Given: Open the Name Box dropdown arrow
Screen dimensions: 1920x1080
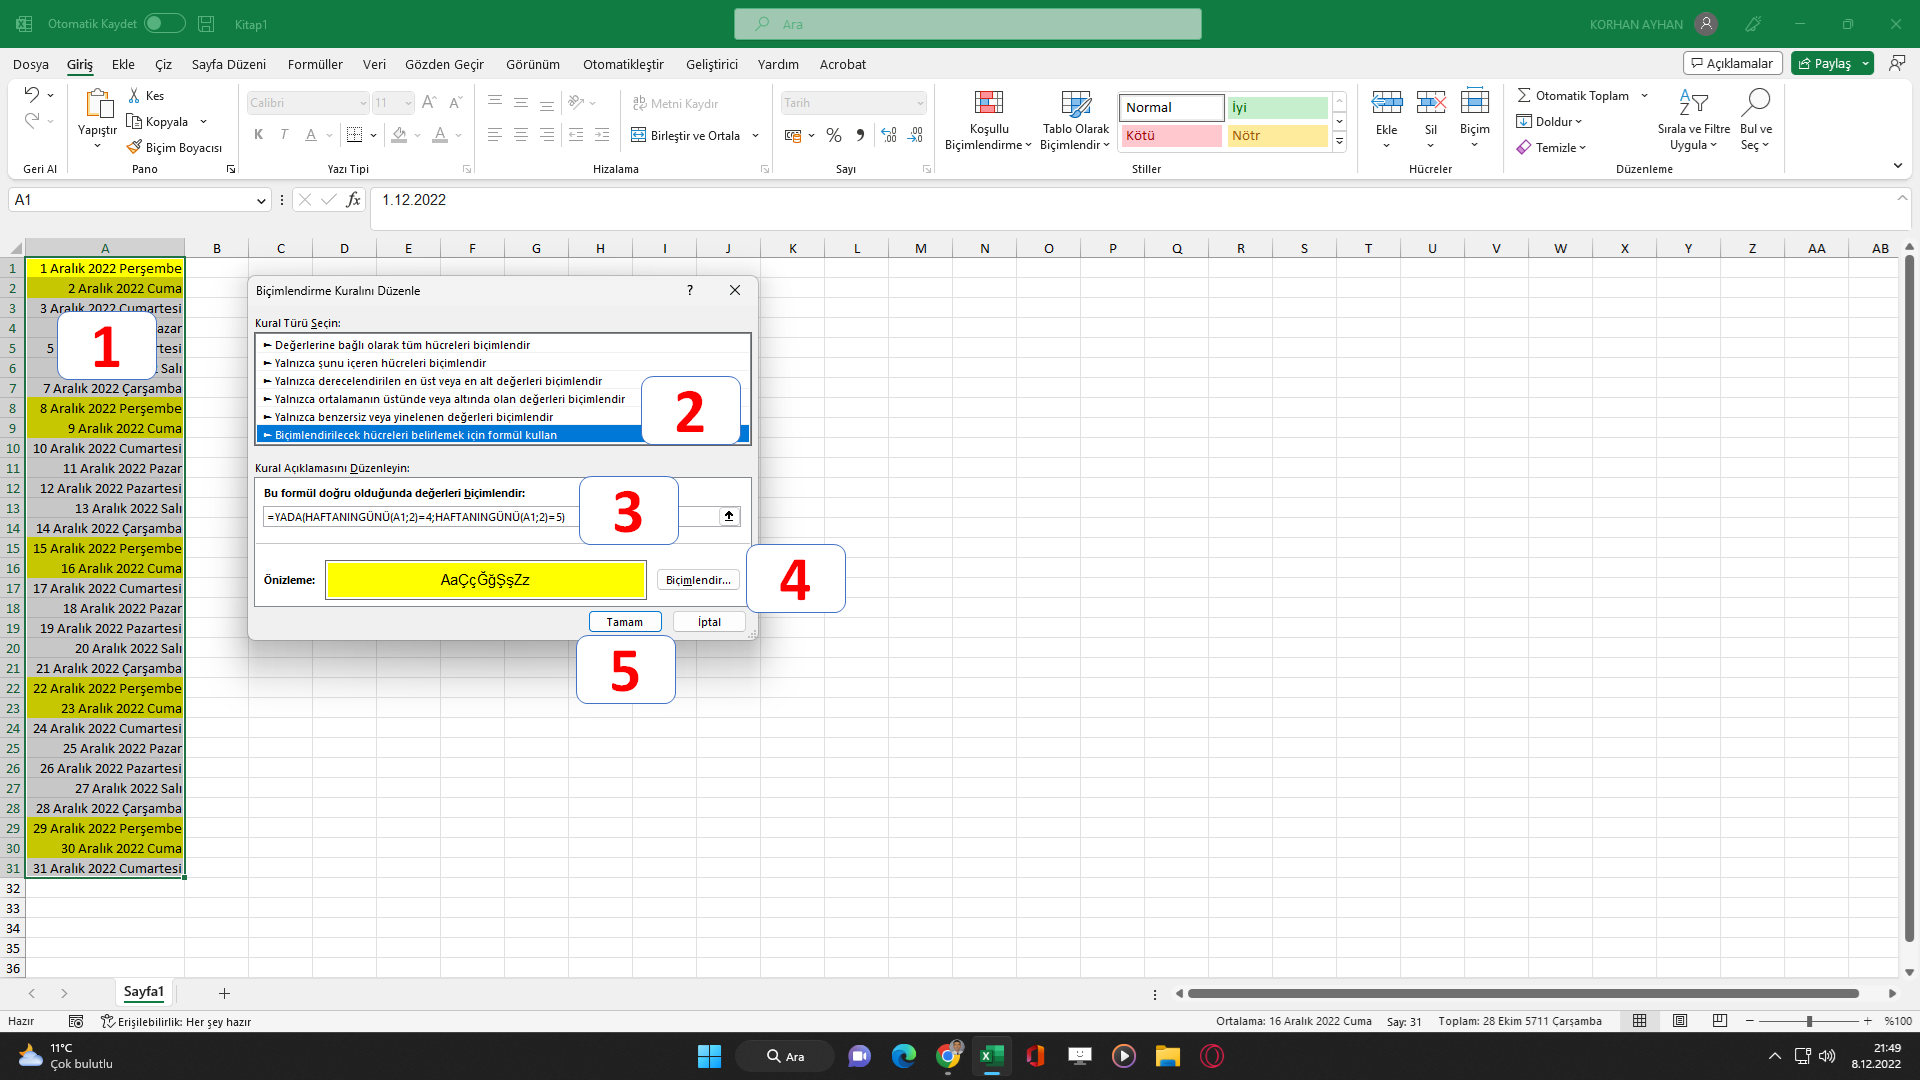Looking at the screenshot, I should [x=261, y=201].
